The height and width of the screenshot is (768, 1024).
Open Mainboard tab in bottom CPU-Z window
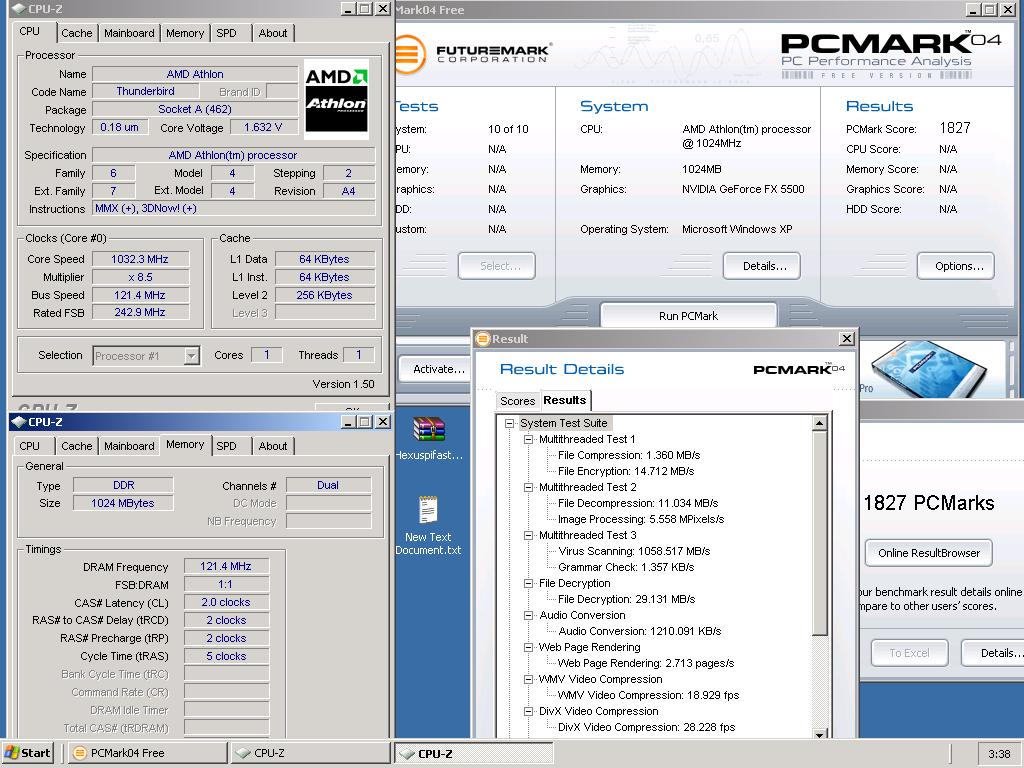pyautogui.click(x=129, y=446)
